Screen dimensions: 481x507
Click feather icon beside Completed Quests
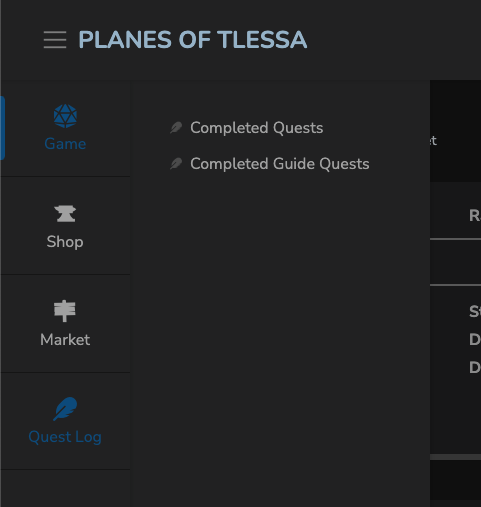176,128
